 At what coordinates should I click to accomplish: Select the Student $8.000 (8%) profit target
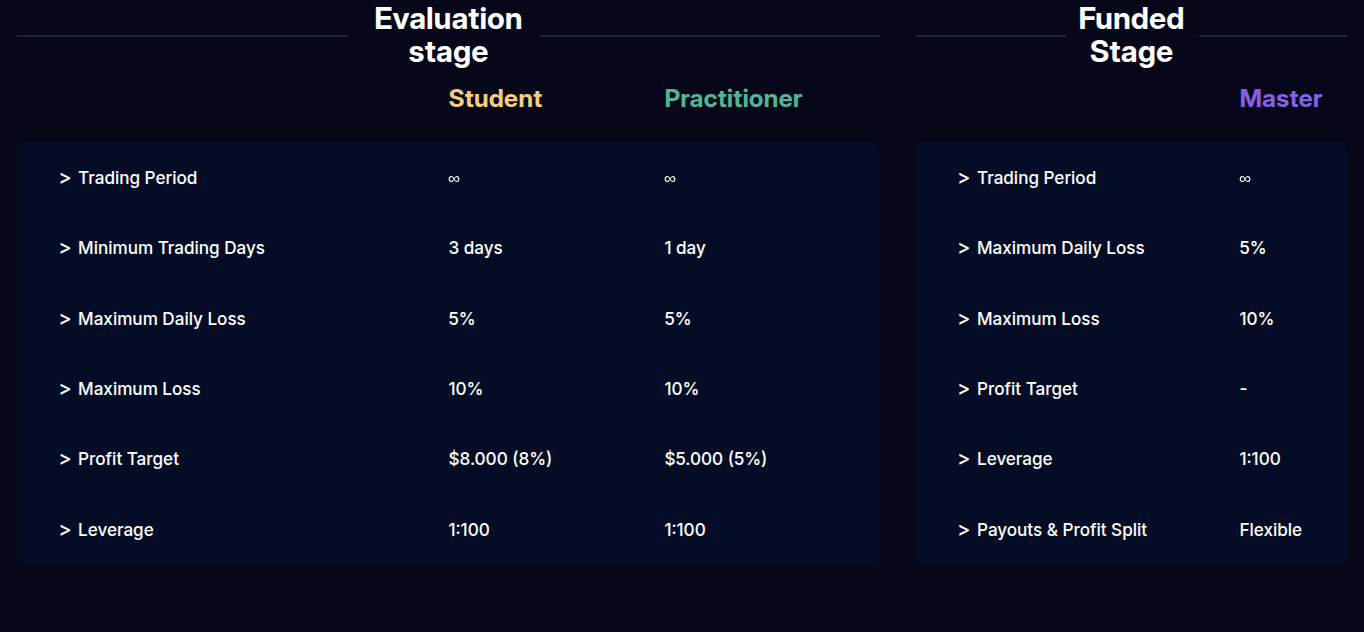(500, 459)
